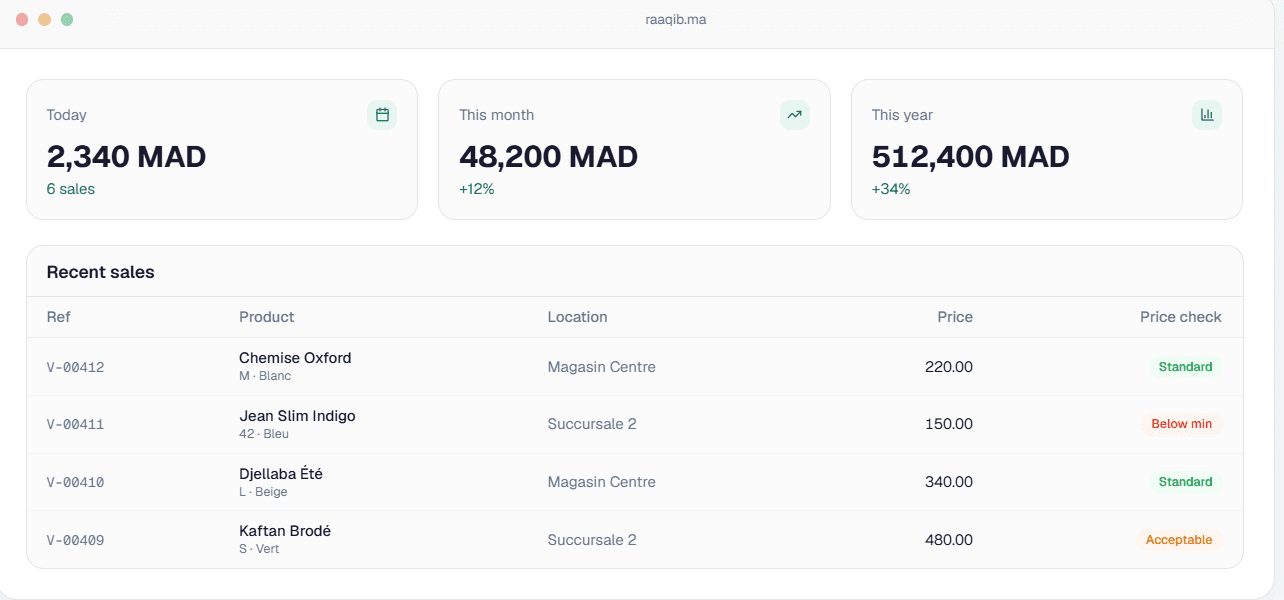Click the Standard badge for Chemise Oxford

click(x=1185, y=367)
